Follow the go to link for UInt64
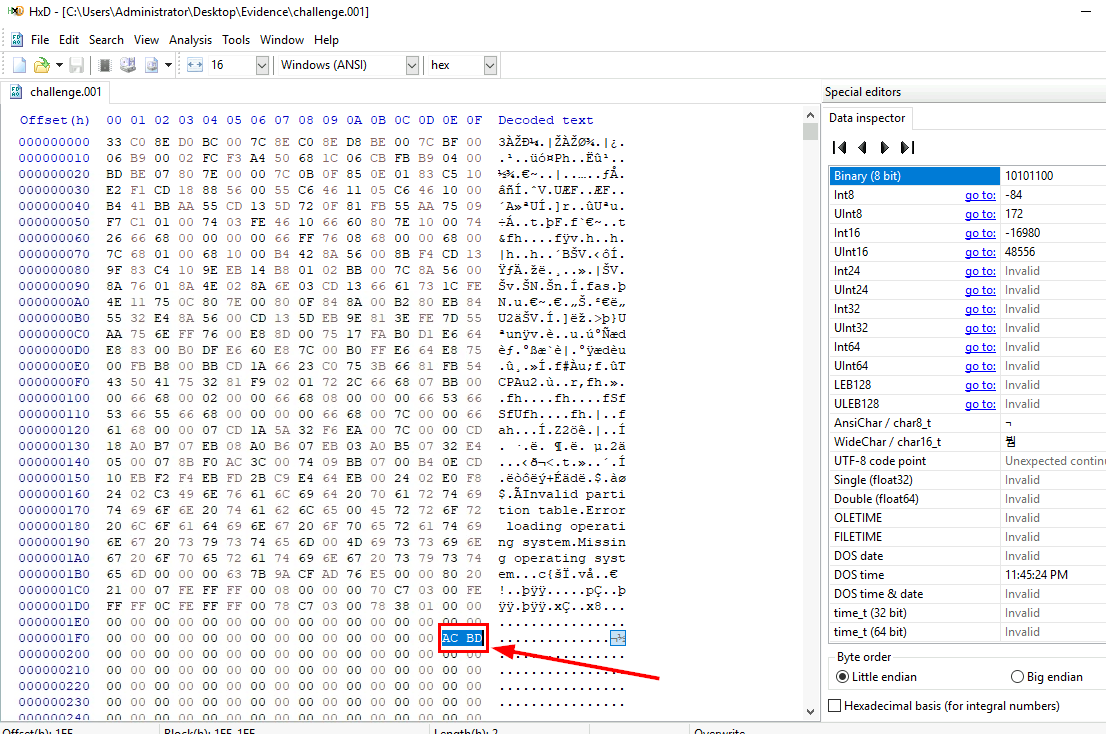Image resolution: width=1106 pixels, height=734 pixels. tap(980, 367)
